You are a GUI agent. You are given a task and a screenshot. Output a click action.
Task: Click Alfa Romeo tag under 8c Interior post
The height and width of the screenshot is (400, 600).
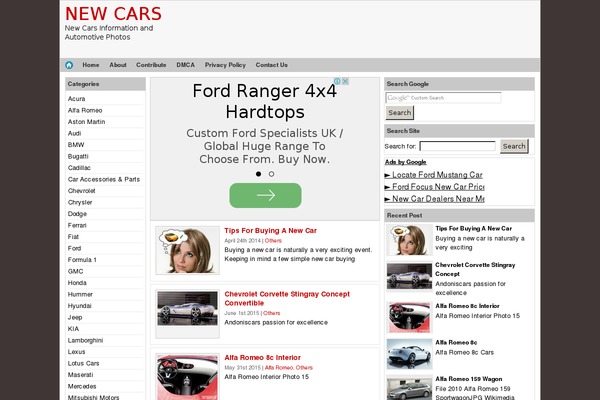[279, 367]
